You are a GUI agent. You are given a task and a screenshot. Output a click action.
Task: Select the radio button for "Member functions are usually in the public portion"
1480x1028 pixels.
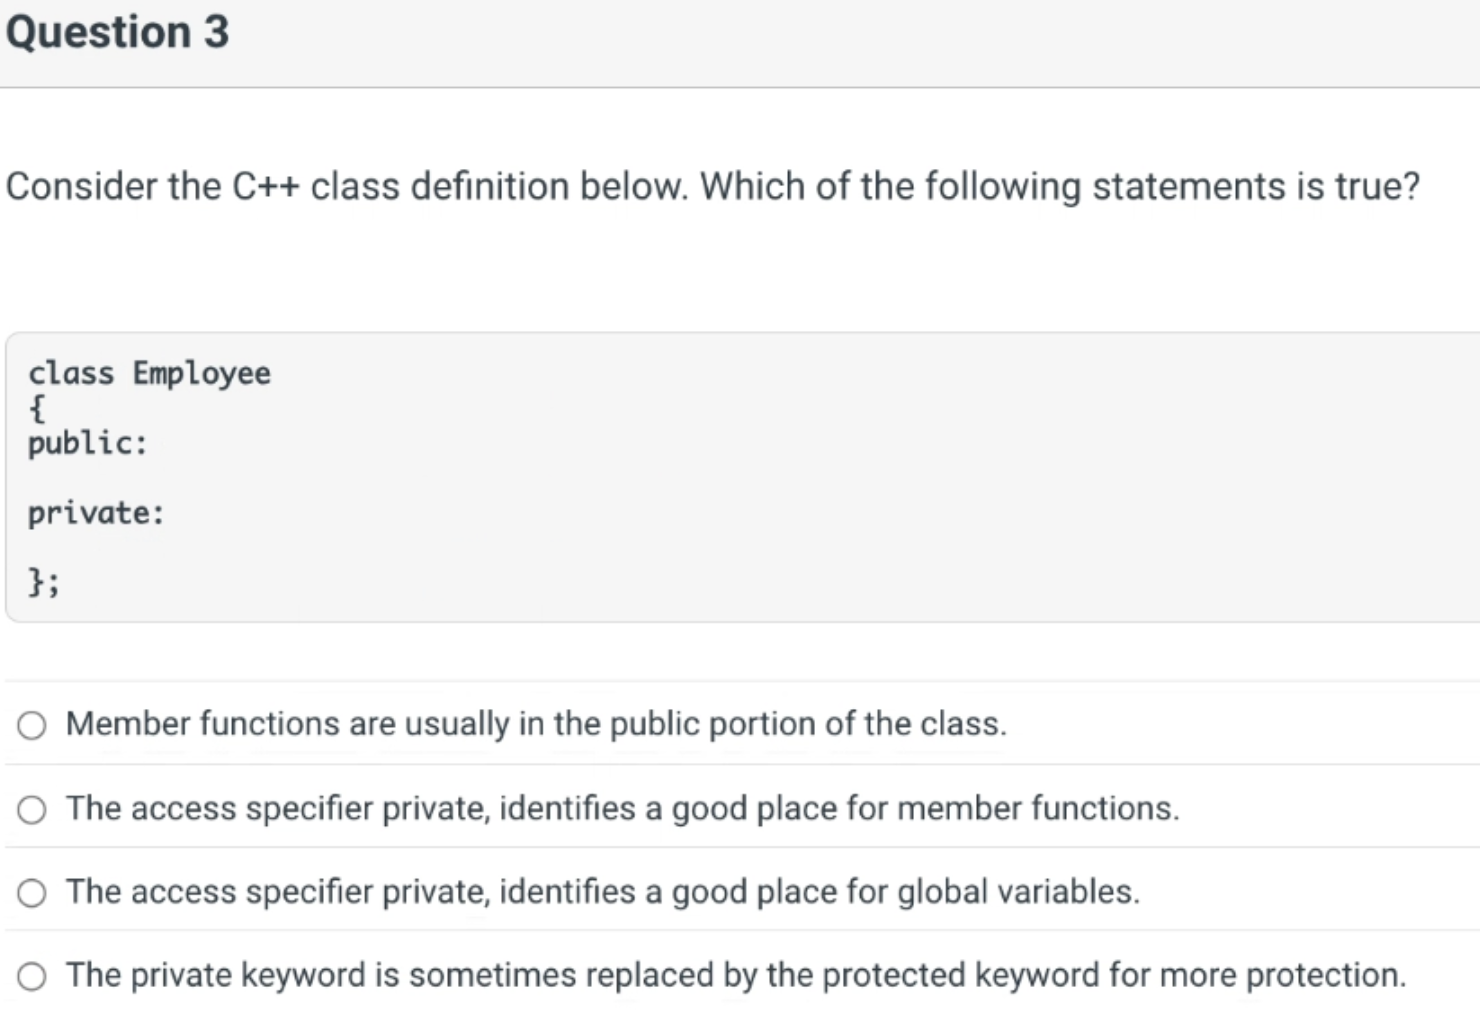[x=33, y=726]
